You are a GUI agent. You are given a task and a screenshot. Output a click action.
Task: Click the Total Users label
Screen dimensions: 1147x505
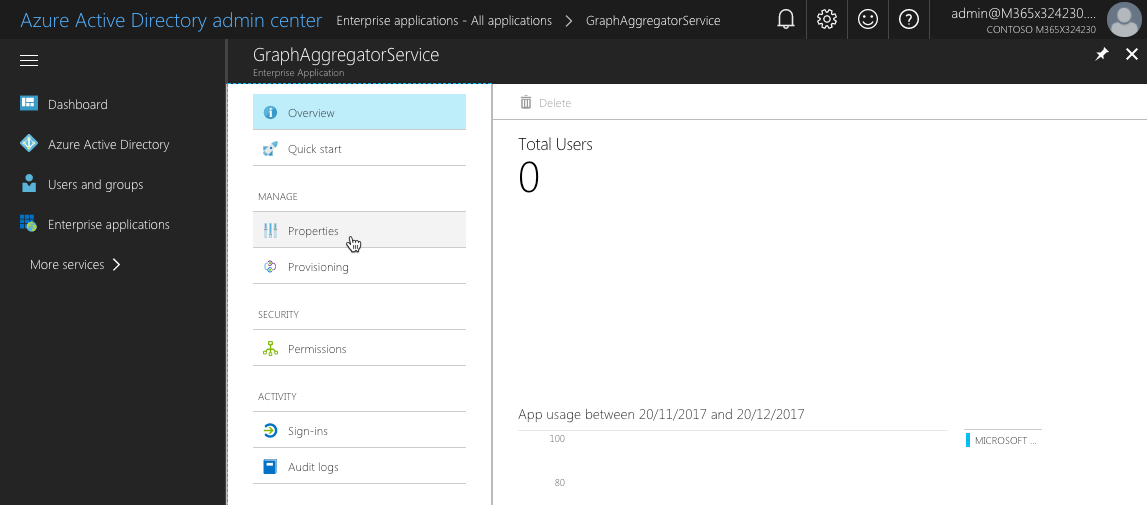click(555, 144)
